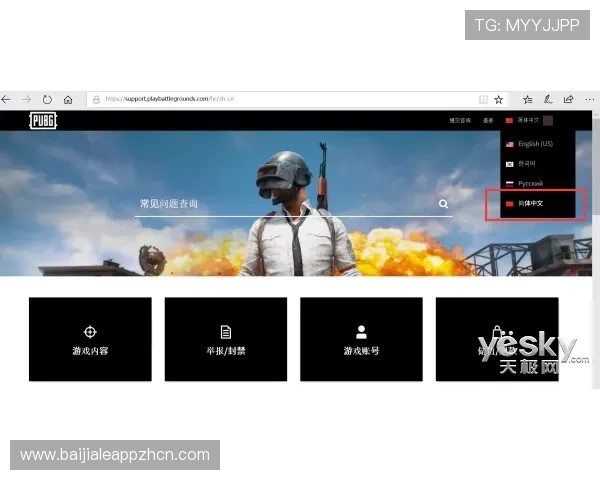Click the browser forward arrow
Viewport: 600px width, 480px height.
26,100
